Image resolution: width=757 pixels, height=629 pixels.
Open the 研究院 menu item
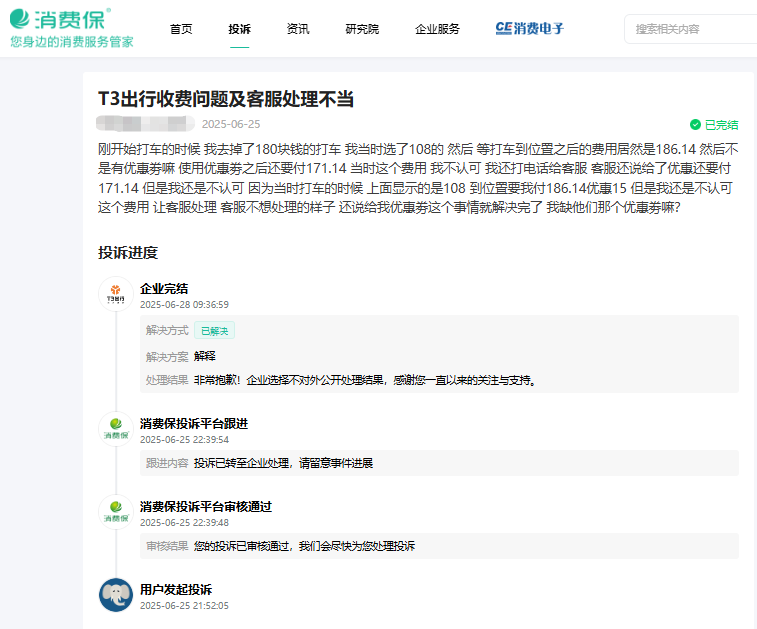tap(362, 29)
